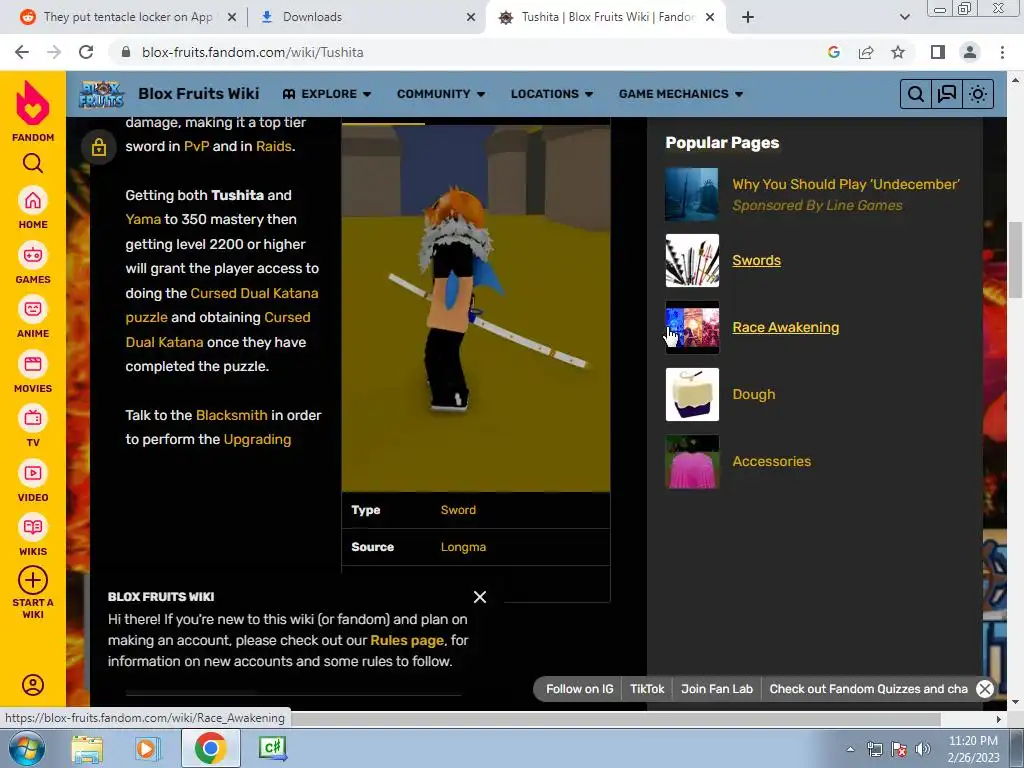Screen dimensions: 1024x768
Task: Expand the Explore dropdown menu
Action: pyautogui.click(x=327, y=94)
